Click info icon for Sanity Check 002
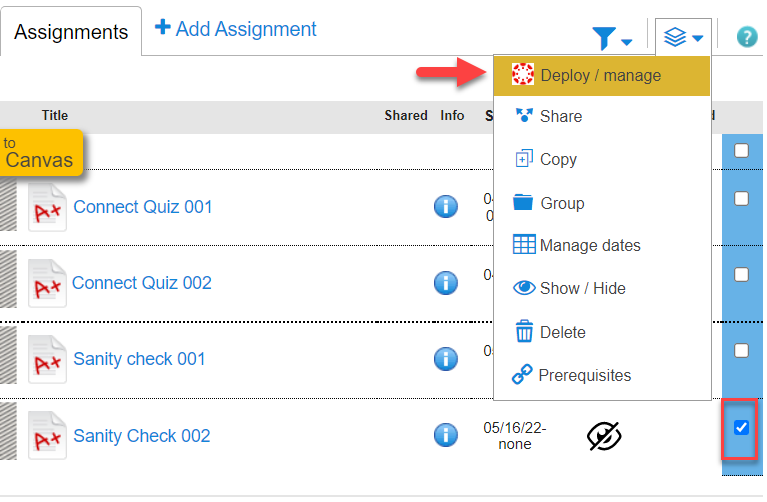The height and width of the screenshot is (502, 767). pos(446,435)
